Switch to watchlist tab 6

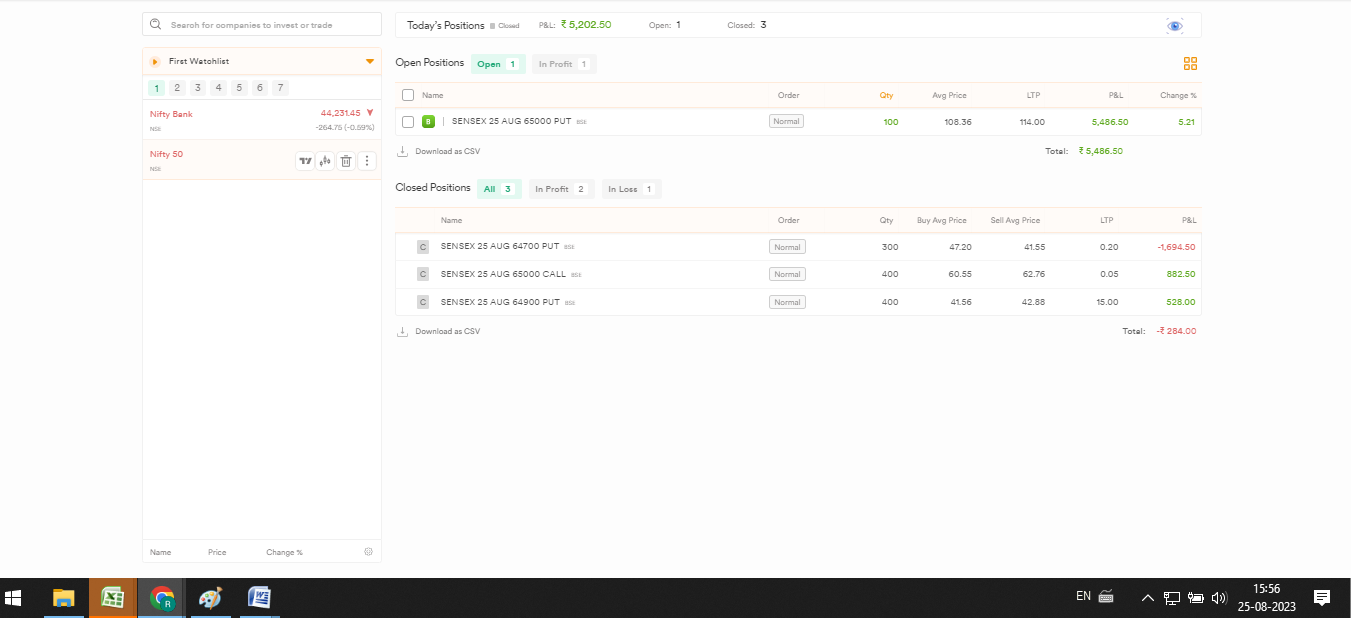(x=260, y=88)
